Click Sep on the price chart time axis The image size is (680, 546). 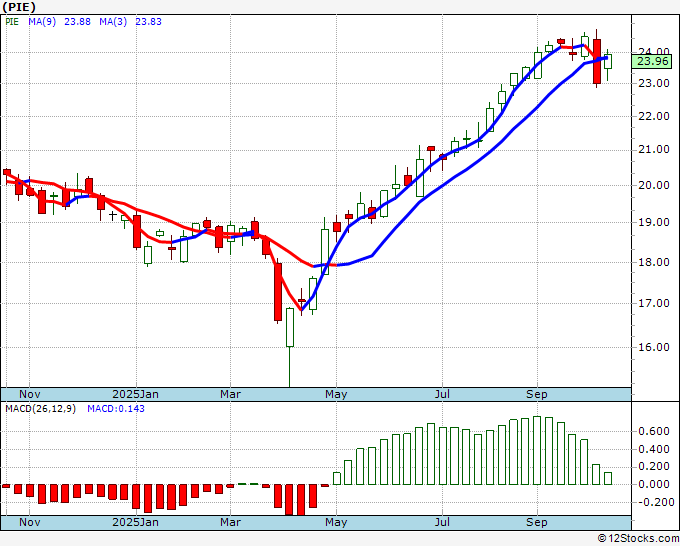tap(537, 394)
